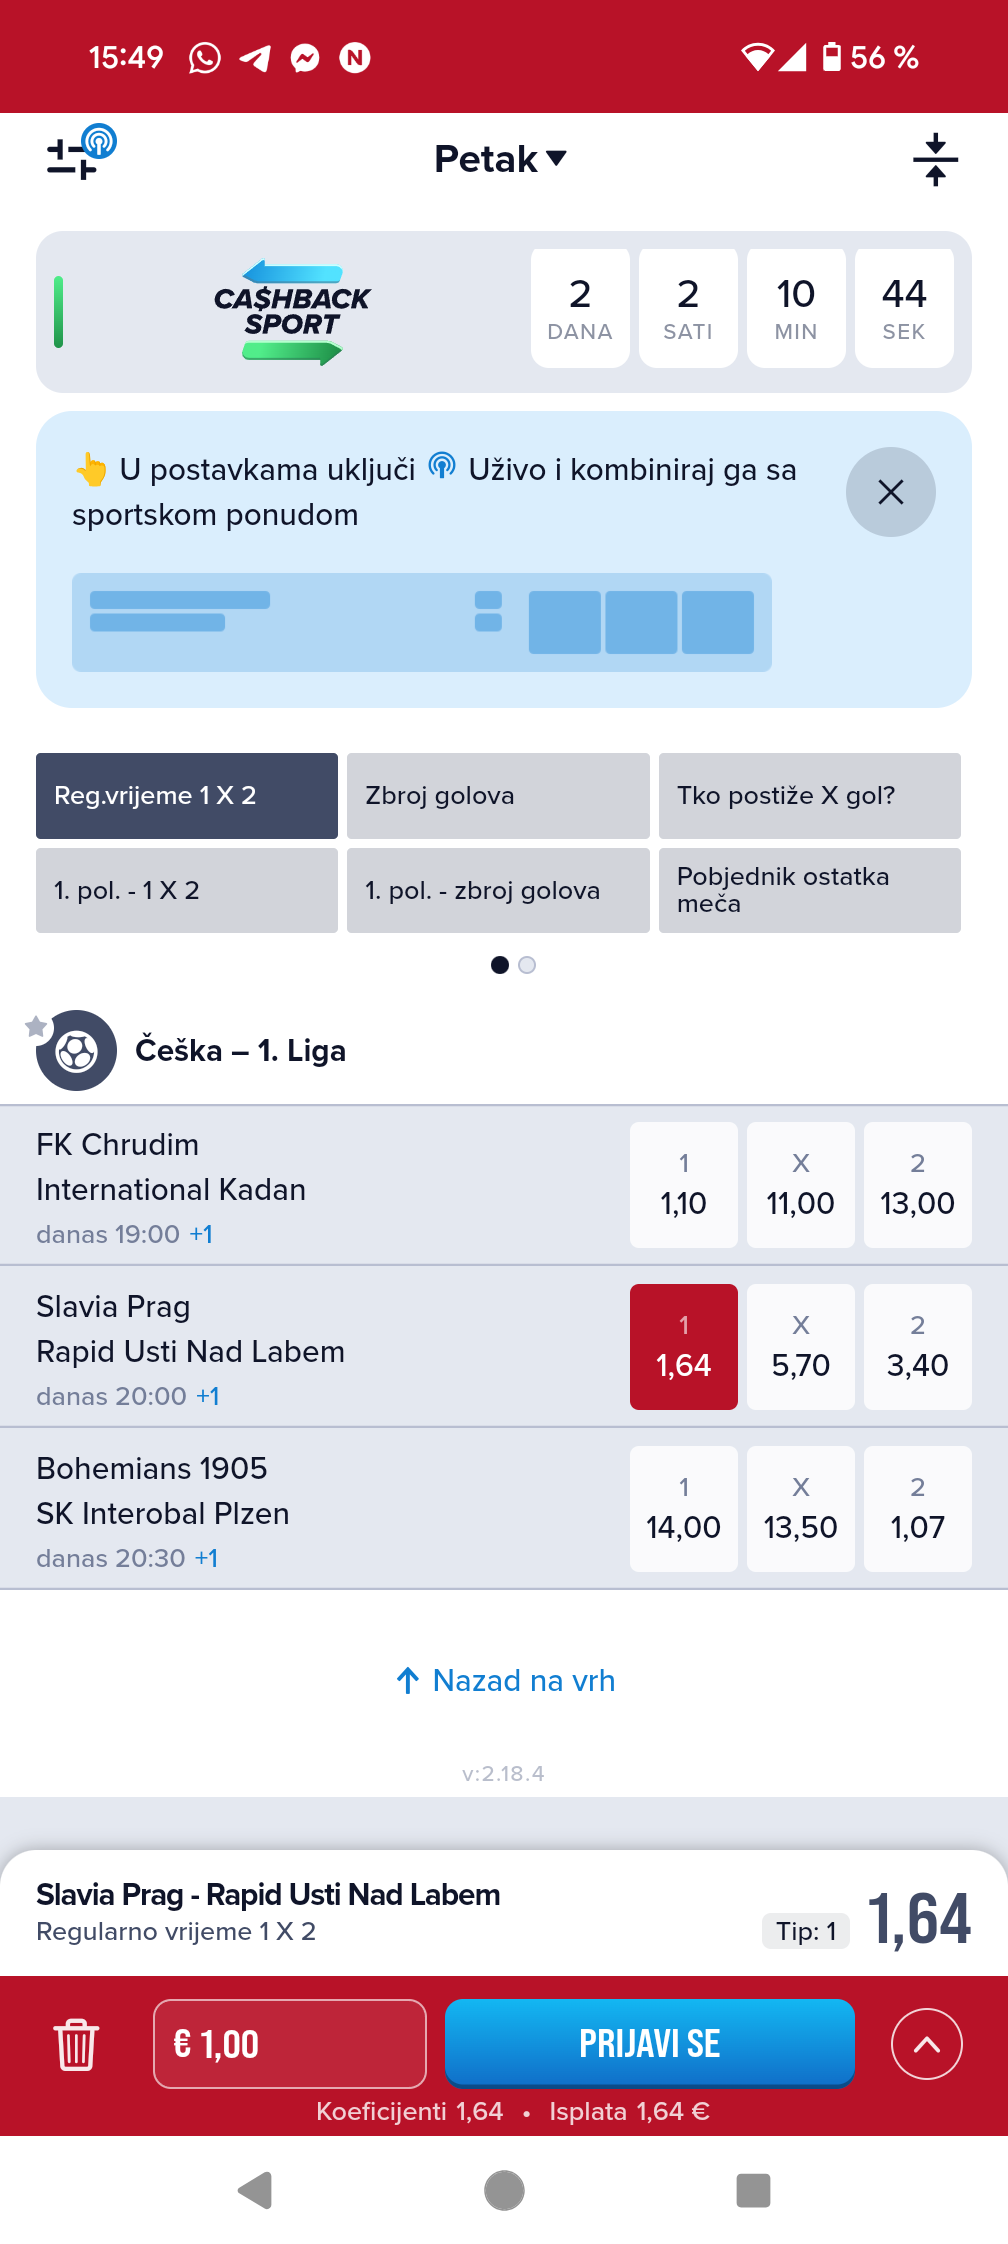
Task: Show more markets +1 for Slavia Prag match
Action: tap(208, 1396)
